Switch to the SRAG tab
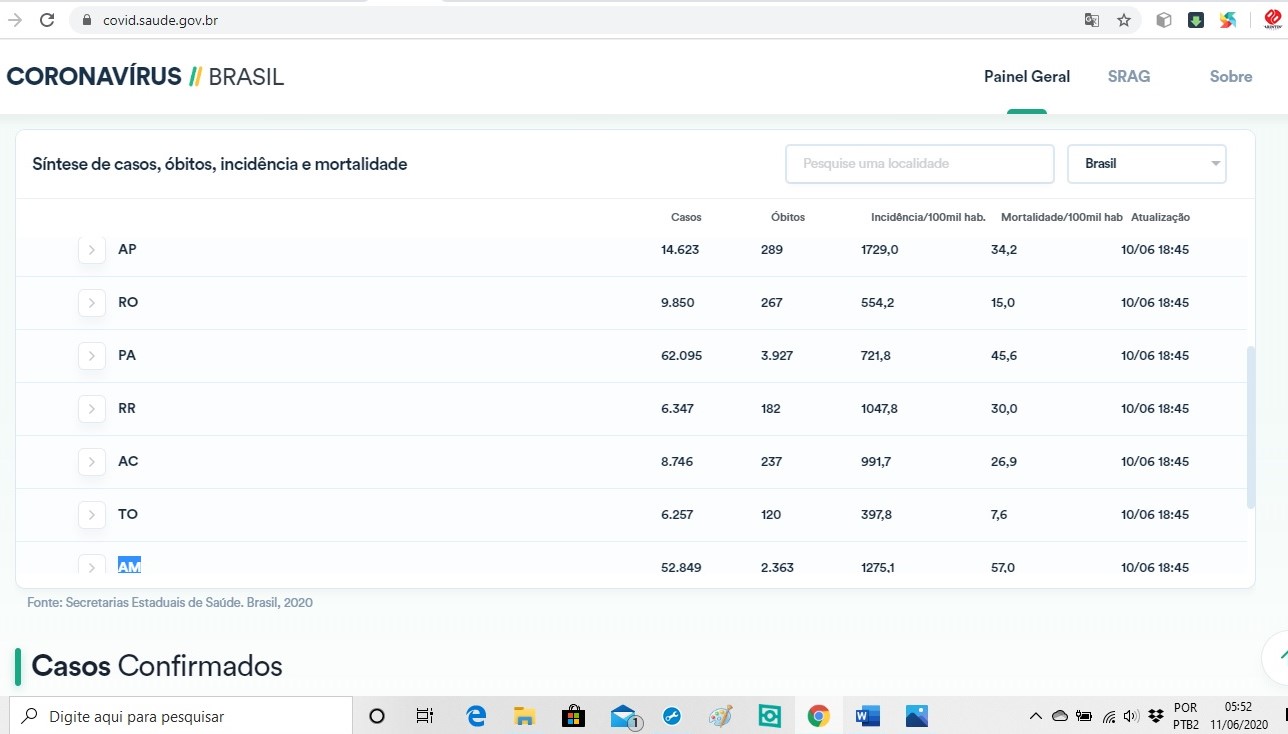Image resolution: width=1288 pixels, height=734 pixels. 1128,77
